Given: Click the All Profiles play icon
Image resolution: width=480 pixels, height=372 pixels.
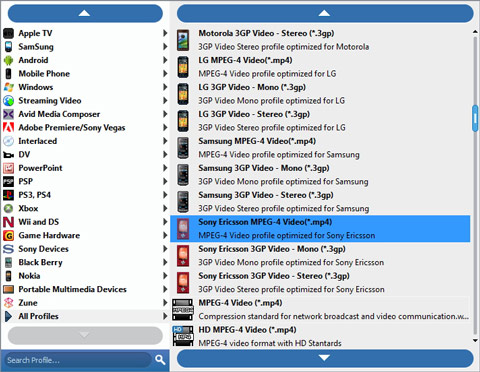Looking at the screenshot, I should pos(8,316).
